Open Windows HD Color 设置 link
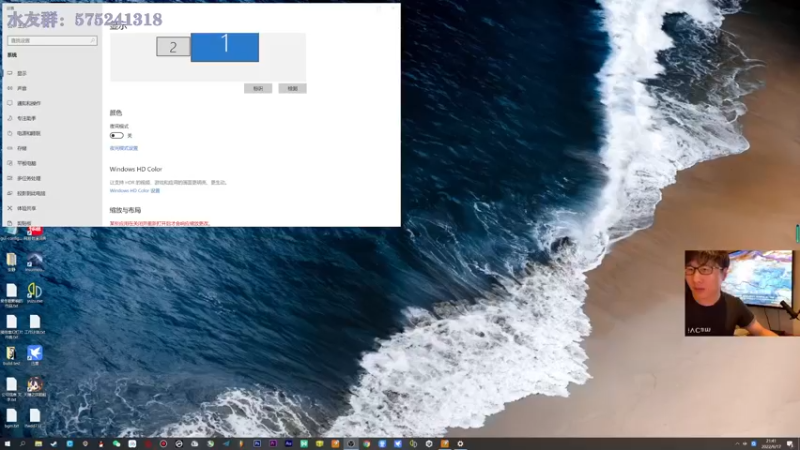Screen dimensions: 800x450 pyautogui.click(x=135, y=190)
